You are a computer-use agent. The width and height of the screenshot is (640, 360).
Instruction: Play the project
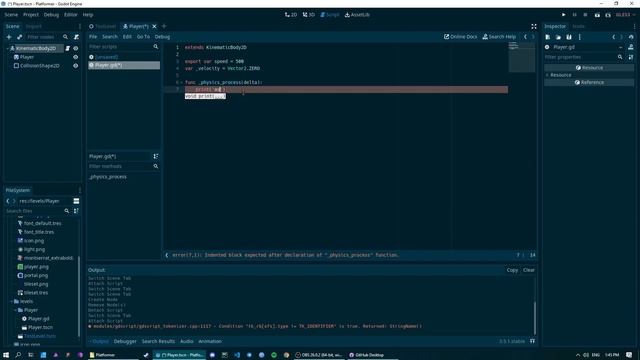click(x=564, y=15)
